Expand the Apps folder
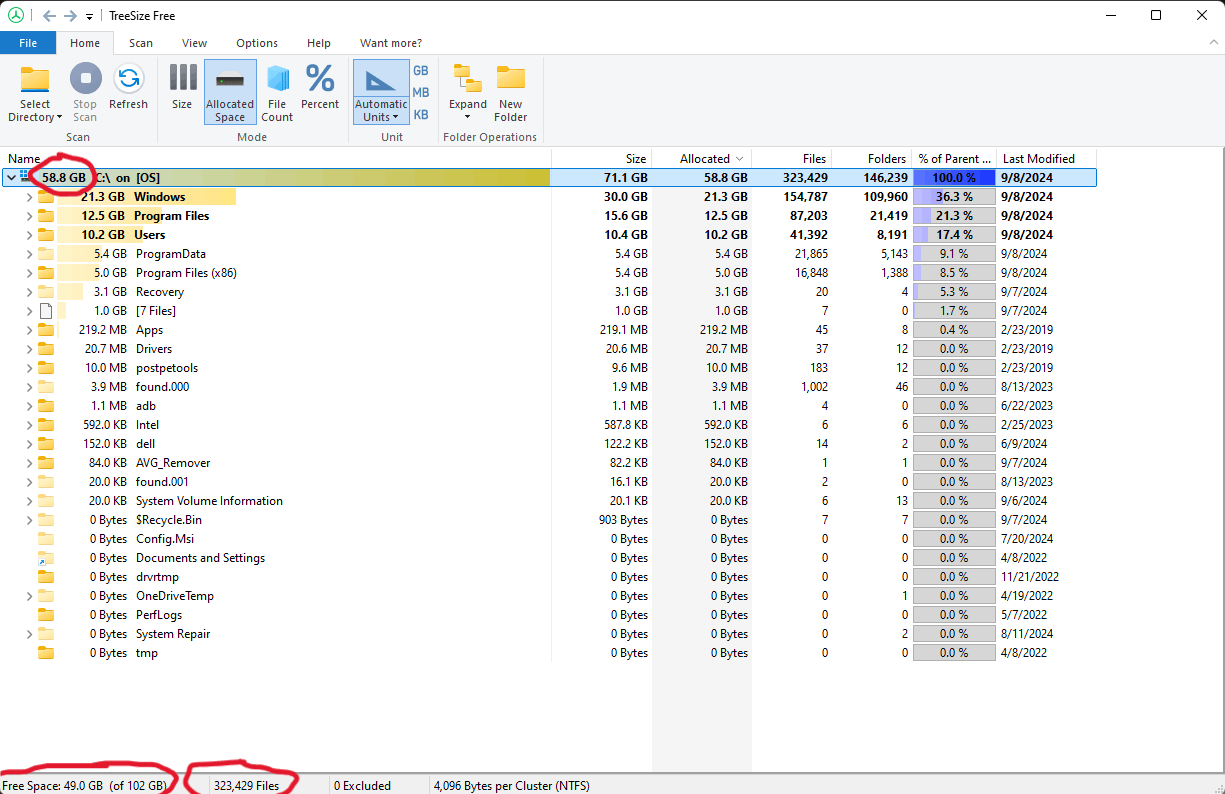1225x794 pixels. (29, 330)
